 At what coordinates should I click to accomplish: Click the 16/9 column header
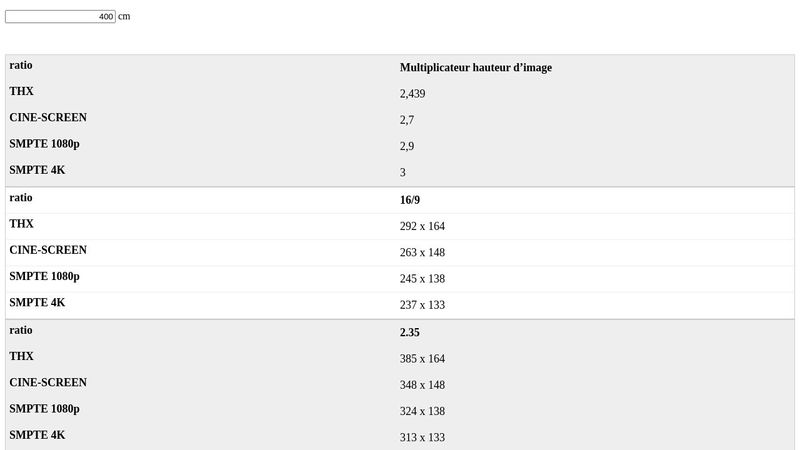[410, 200]
